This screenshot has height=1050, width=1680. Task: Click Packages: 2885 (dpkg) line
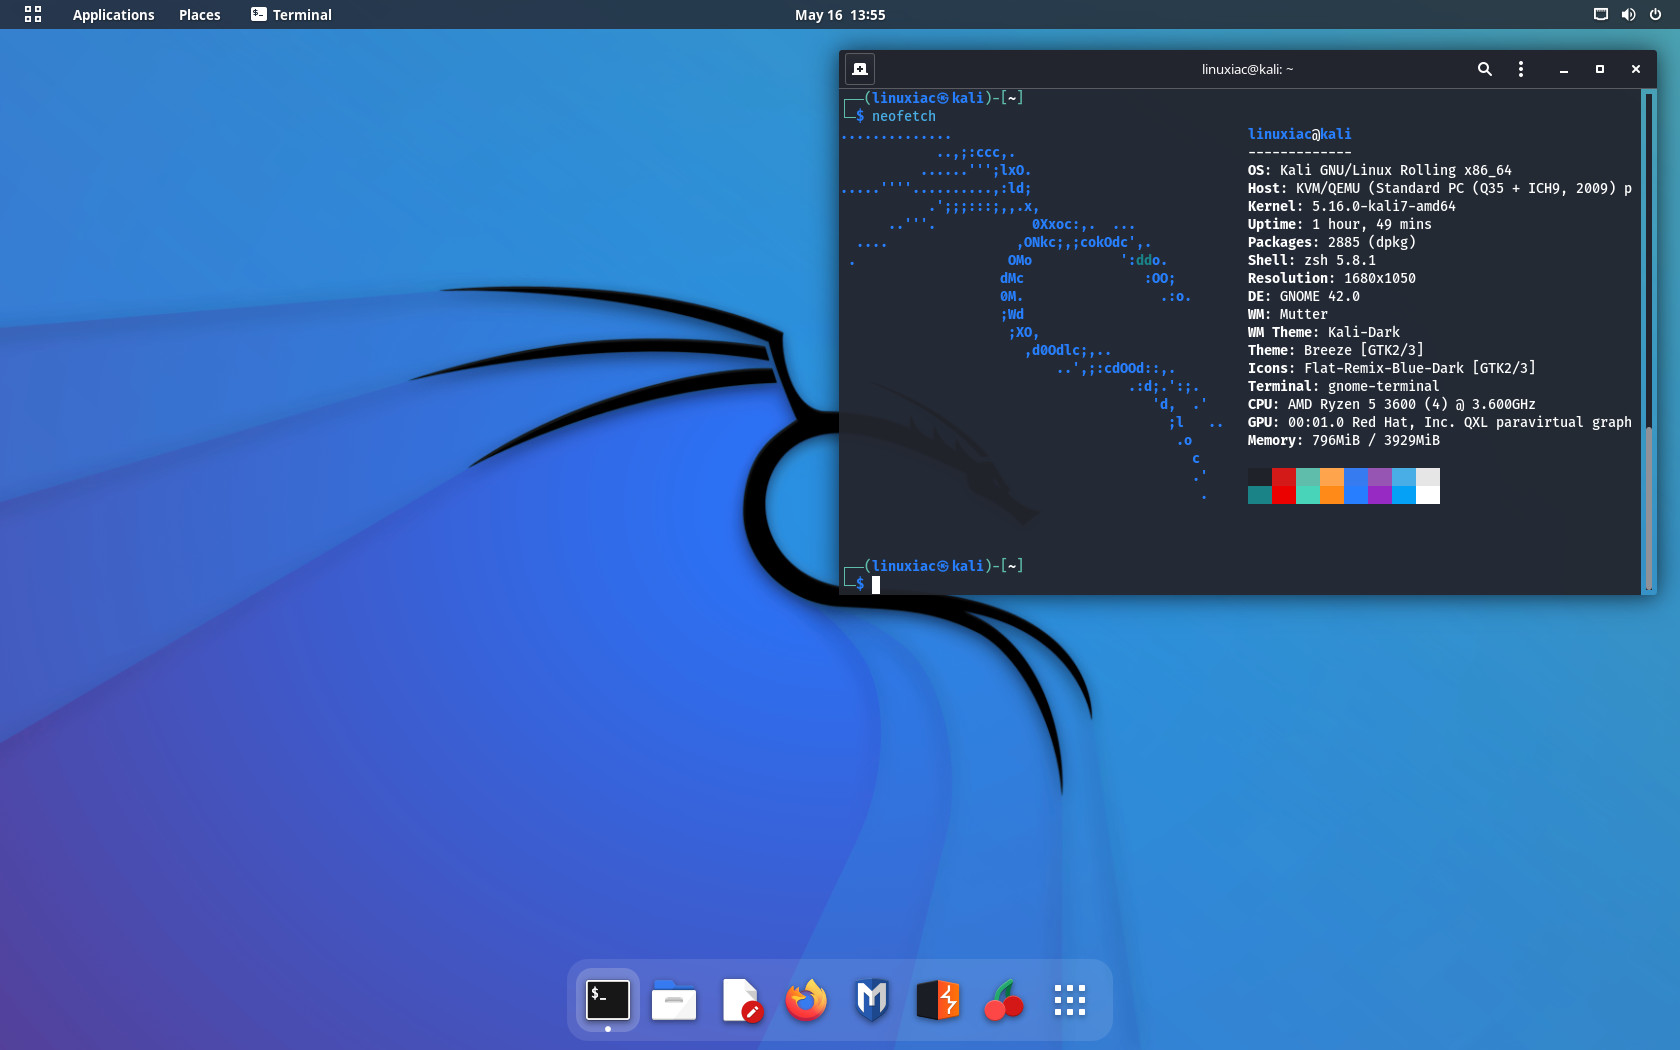(x=1332, y=242)
